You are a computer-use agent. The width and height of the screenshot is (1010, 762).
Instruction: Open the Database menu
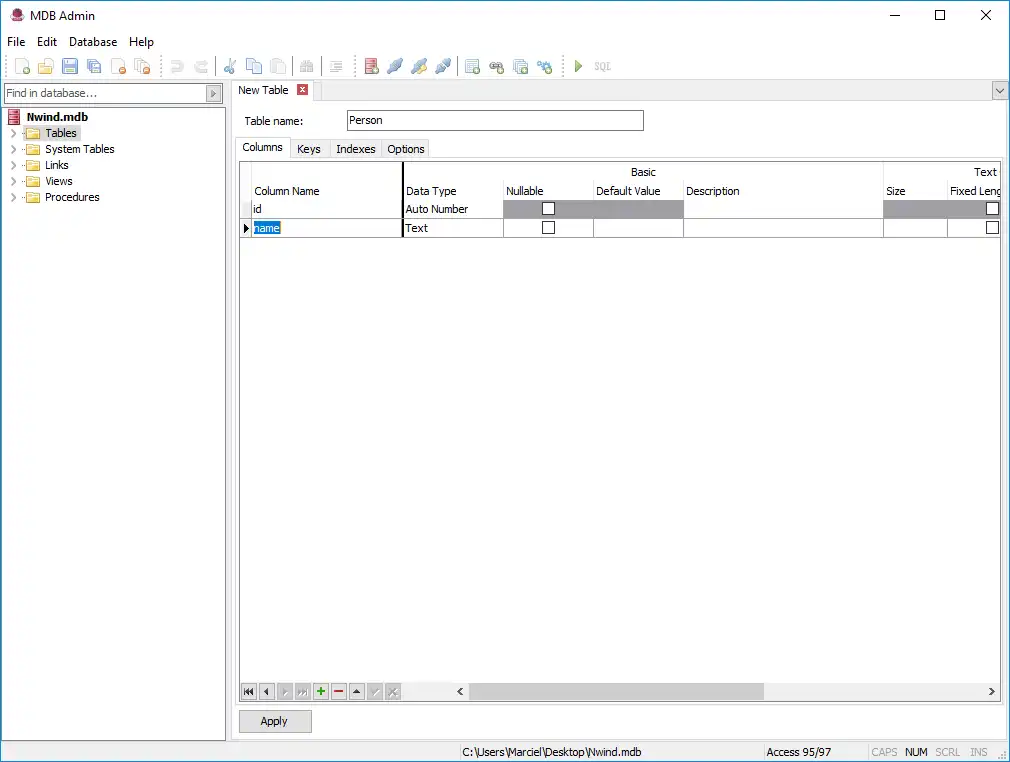point(93,42)
